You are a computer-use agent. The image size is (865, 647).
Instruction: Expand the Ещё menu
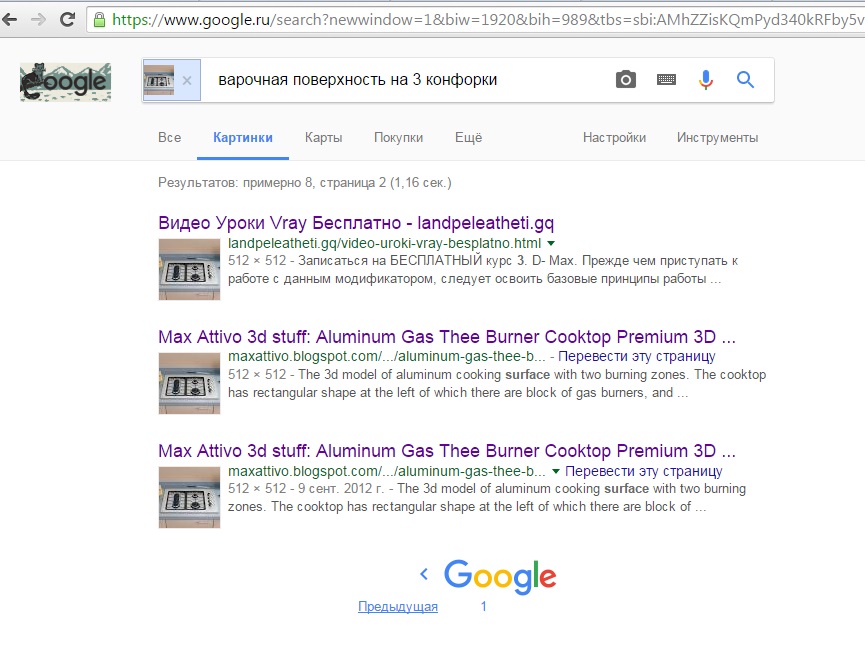tap(468, 138)
